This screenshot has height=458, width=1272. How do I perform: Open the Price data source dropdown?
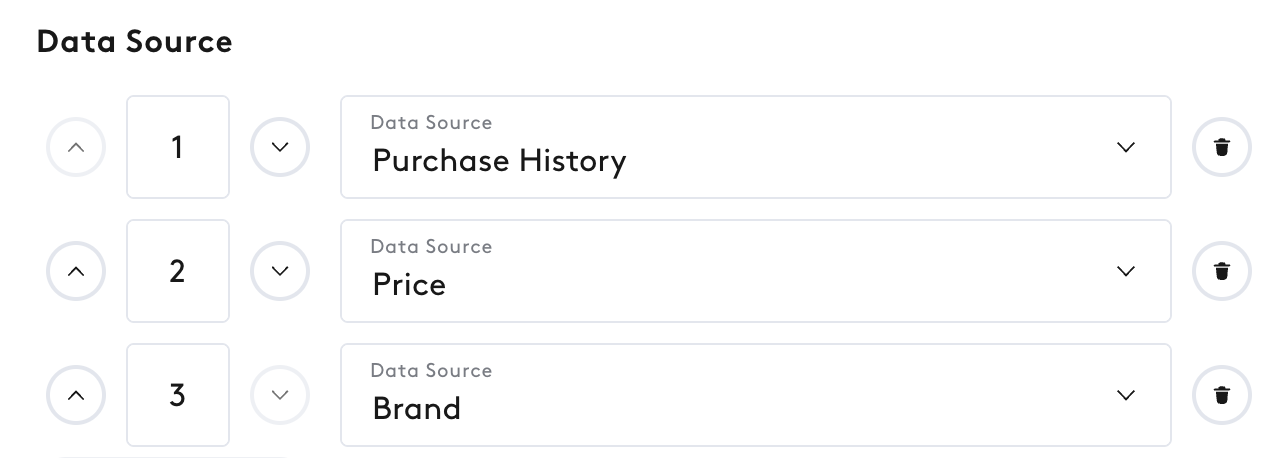(x=756, y=271)
